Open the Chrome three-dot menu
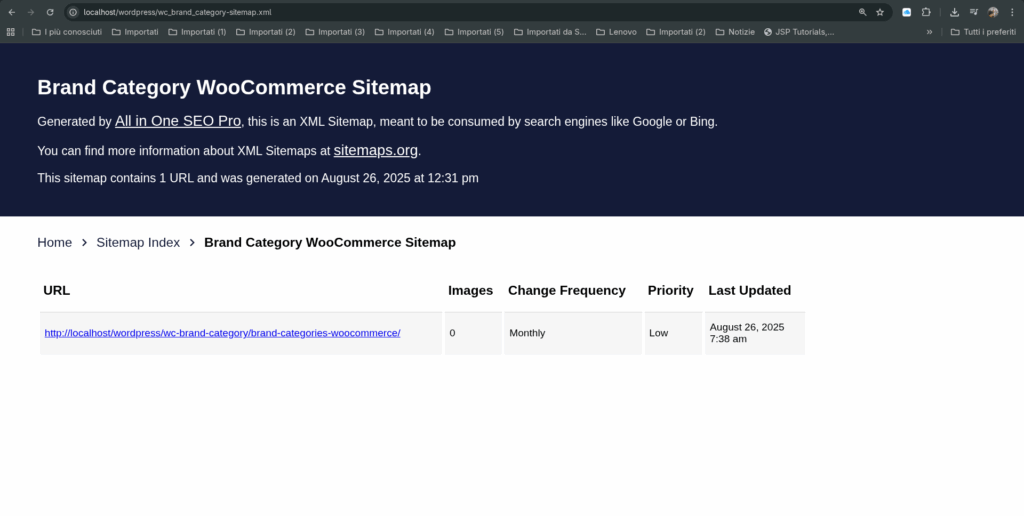 coord(1012,12)
